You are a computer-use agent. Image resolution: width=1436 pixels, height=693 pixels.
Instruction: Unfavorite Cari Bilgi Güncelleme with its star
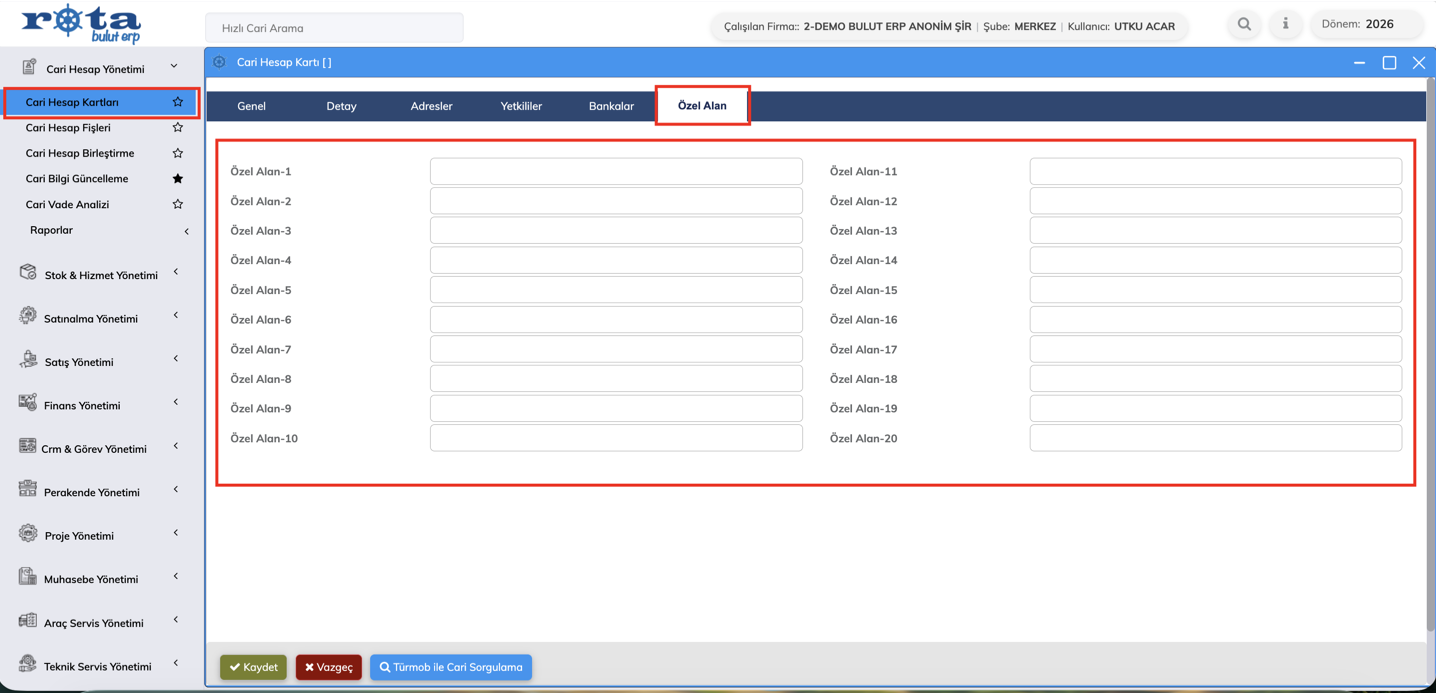(x=178, y=179)
